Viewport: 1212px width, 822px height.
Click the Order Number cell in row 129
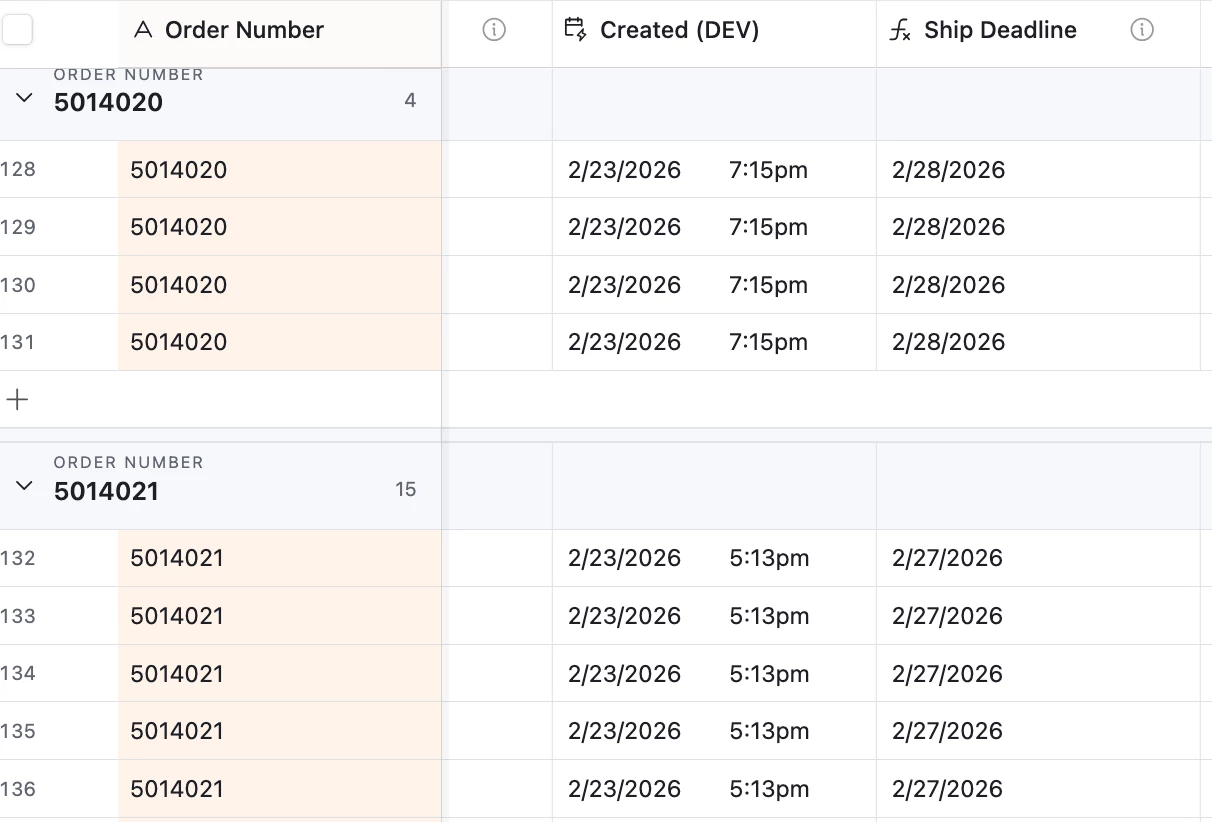(279, 227)
